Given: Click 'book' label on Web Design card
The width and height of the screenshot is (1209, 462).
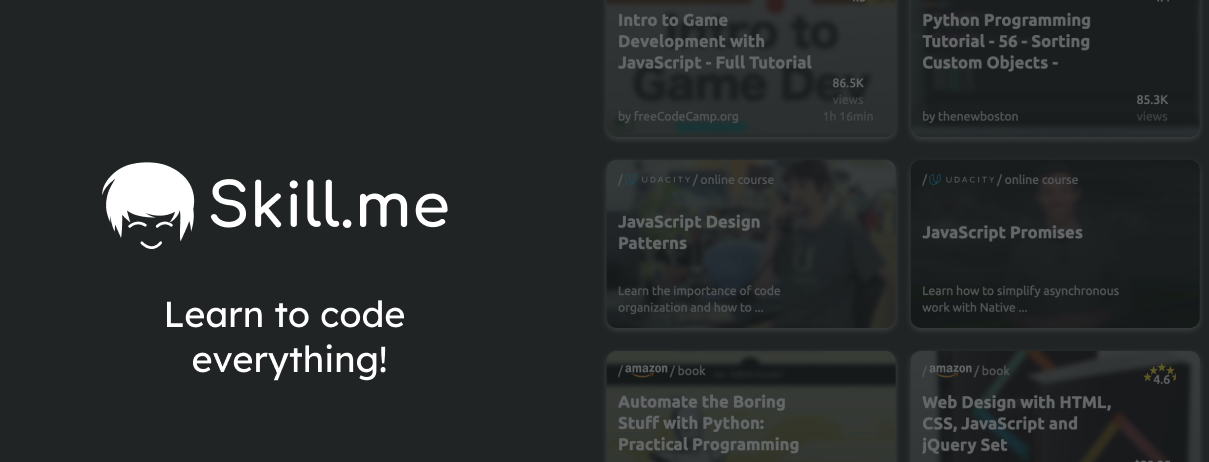Looking at the screenshot, I should pyautogui.click(x=996, y=371).
